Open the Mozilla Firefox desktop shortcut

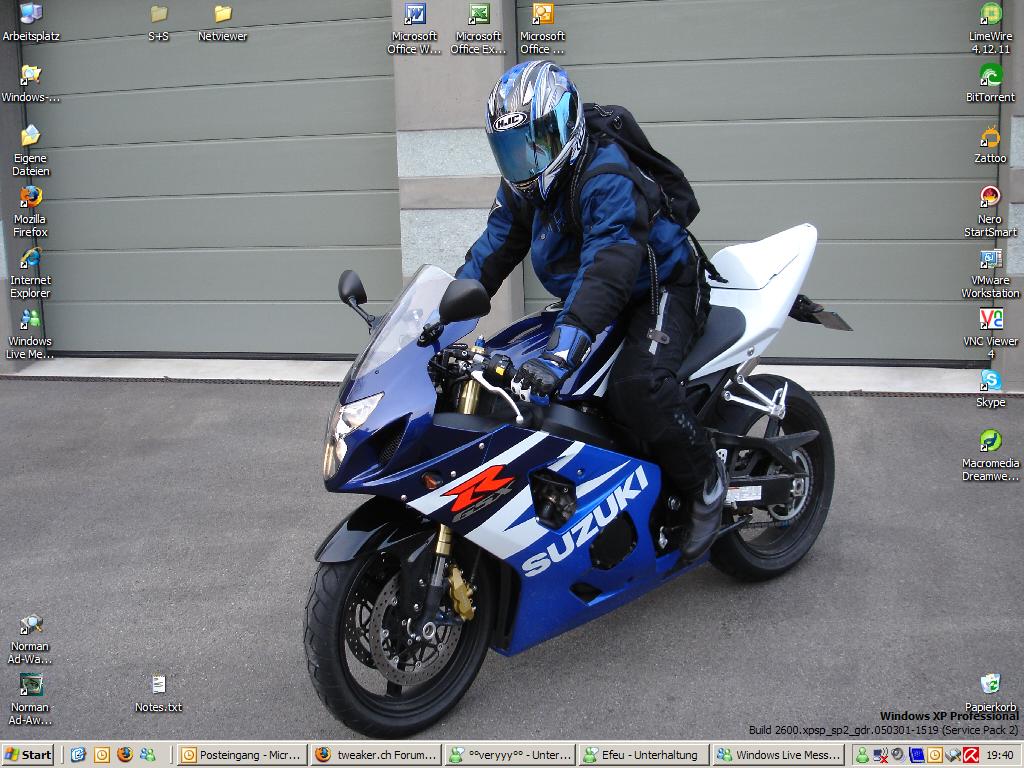(30, 197)
